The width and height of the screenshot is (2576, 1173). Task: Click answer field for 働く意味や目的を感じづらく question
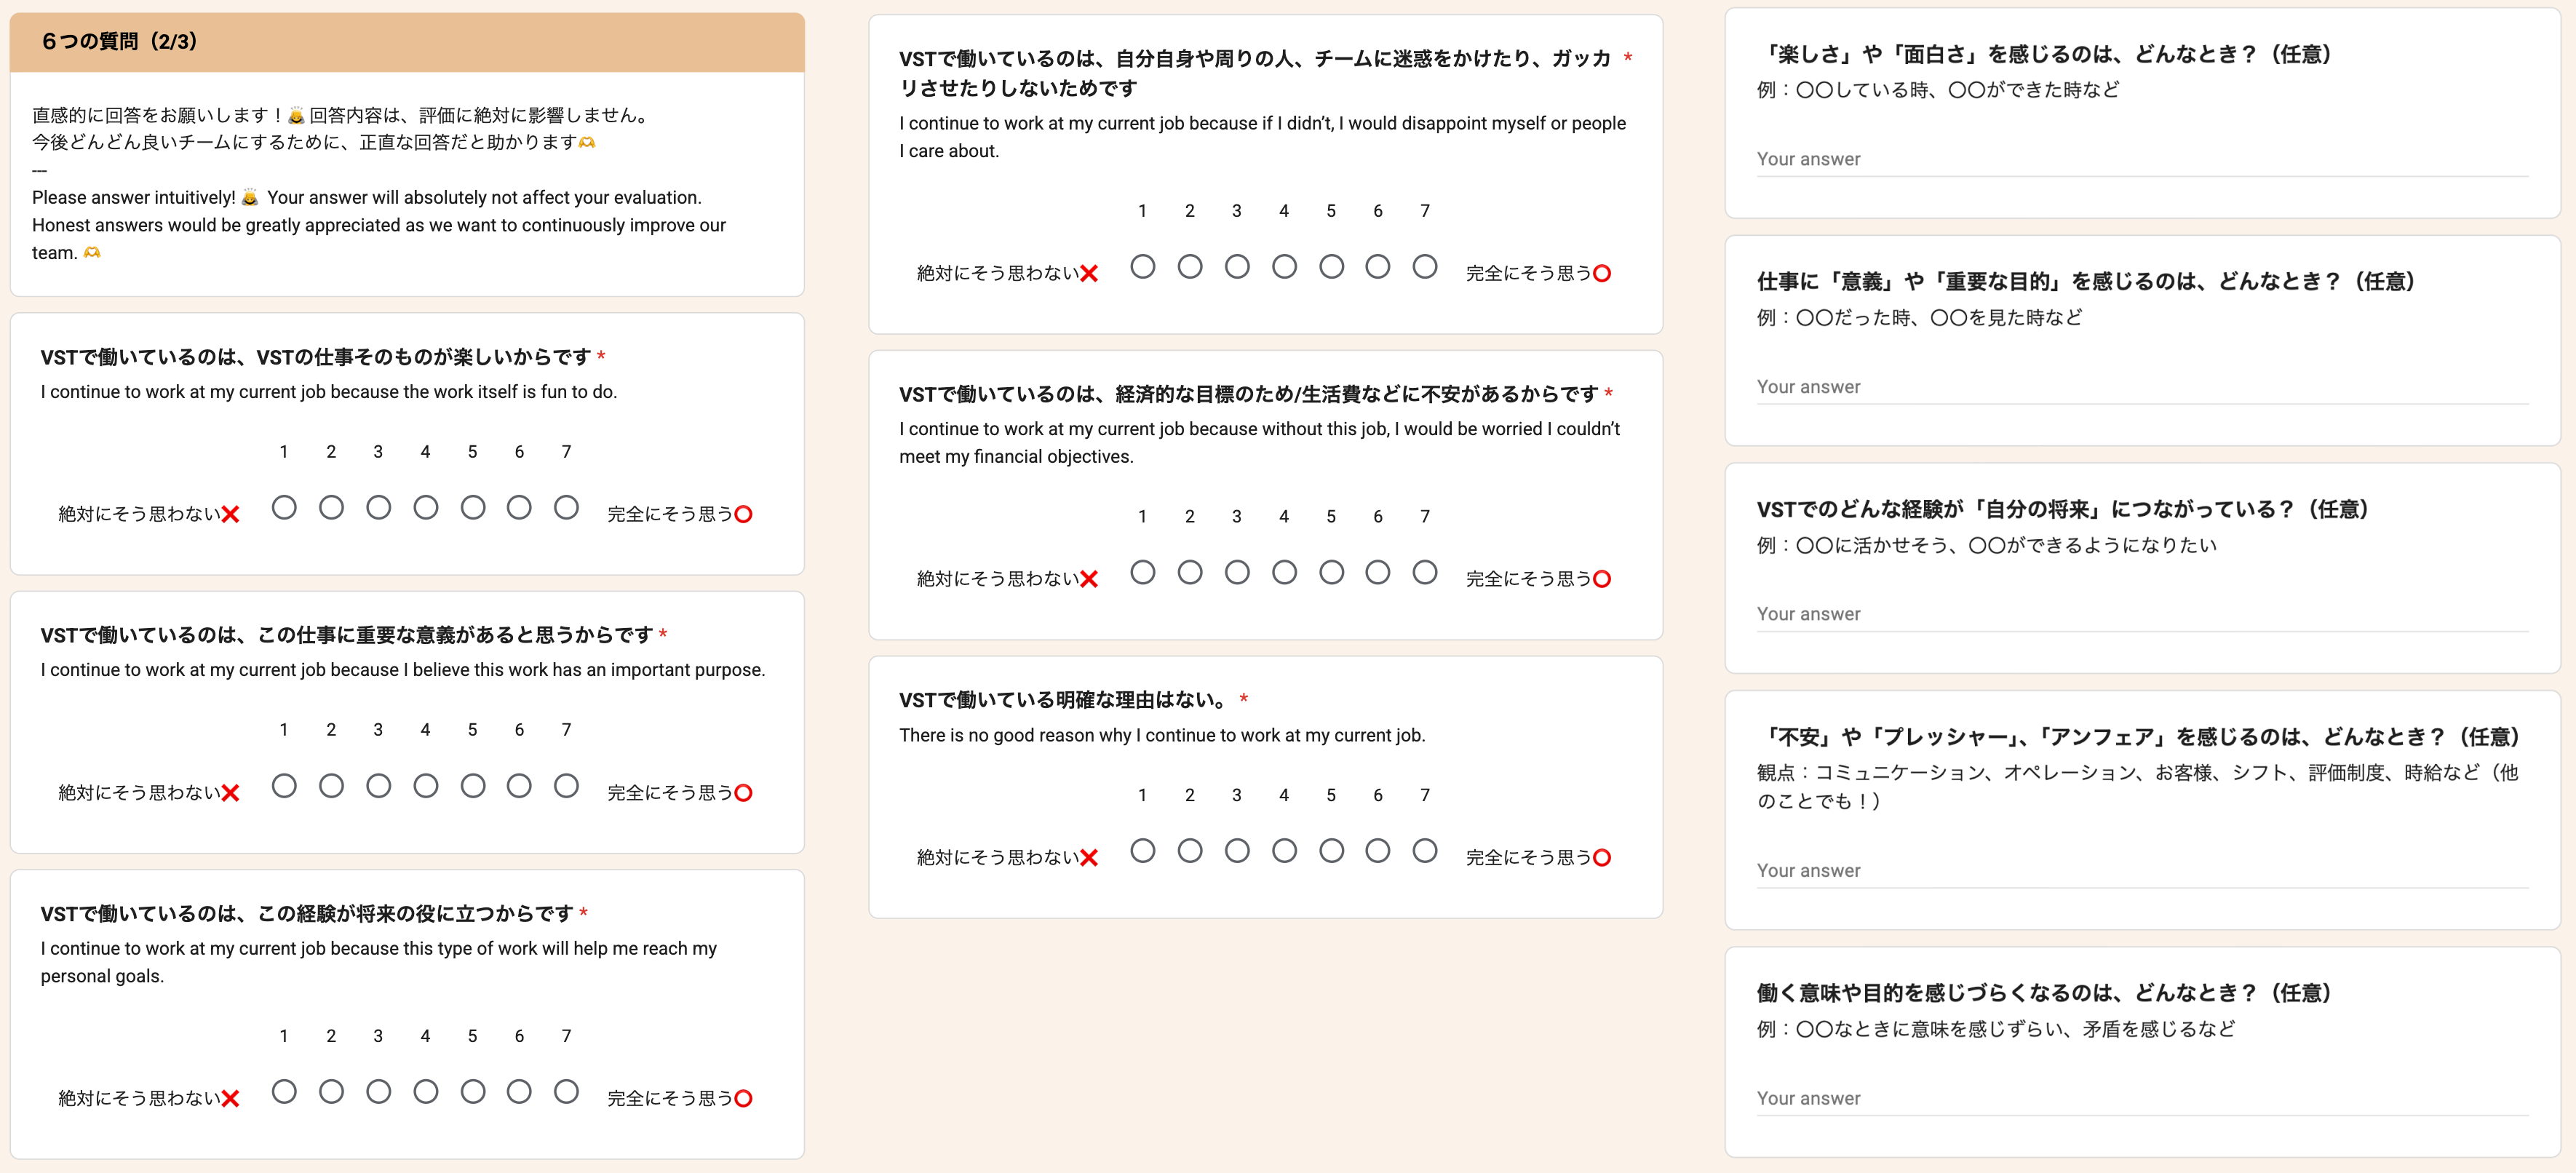[x=2142, y=1099]
